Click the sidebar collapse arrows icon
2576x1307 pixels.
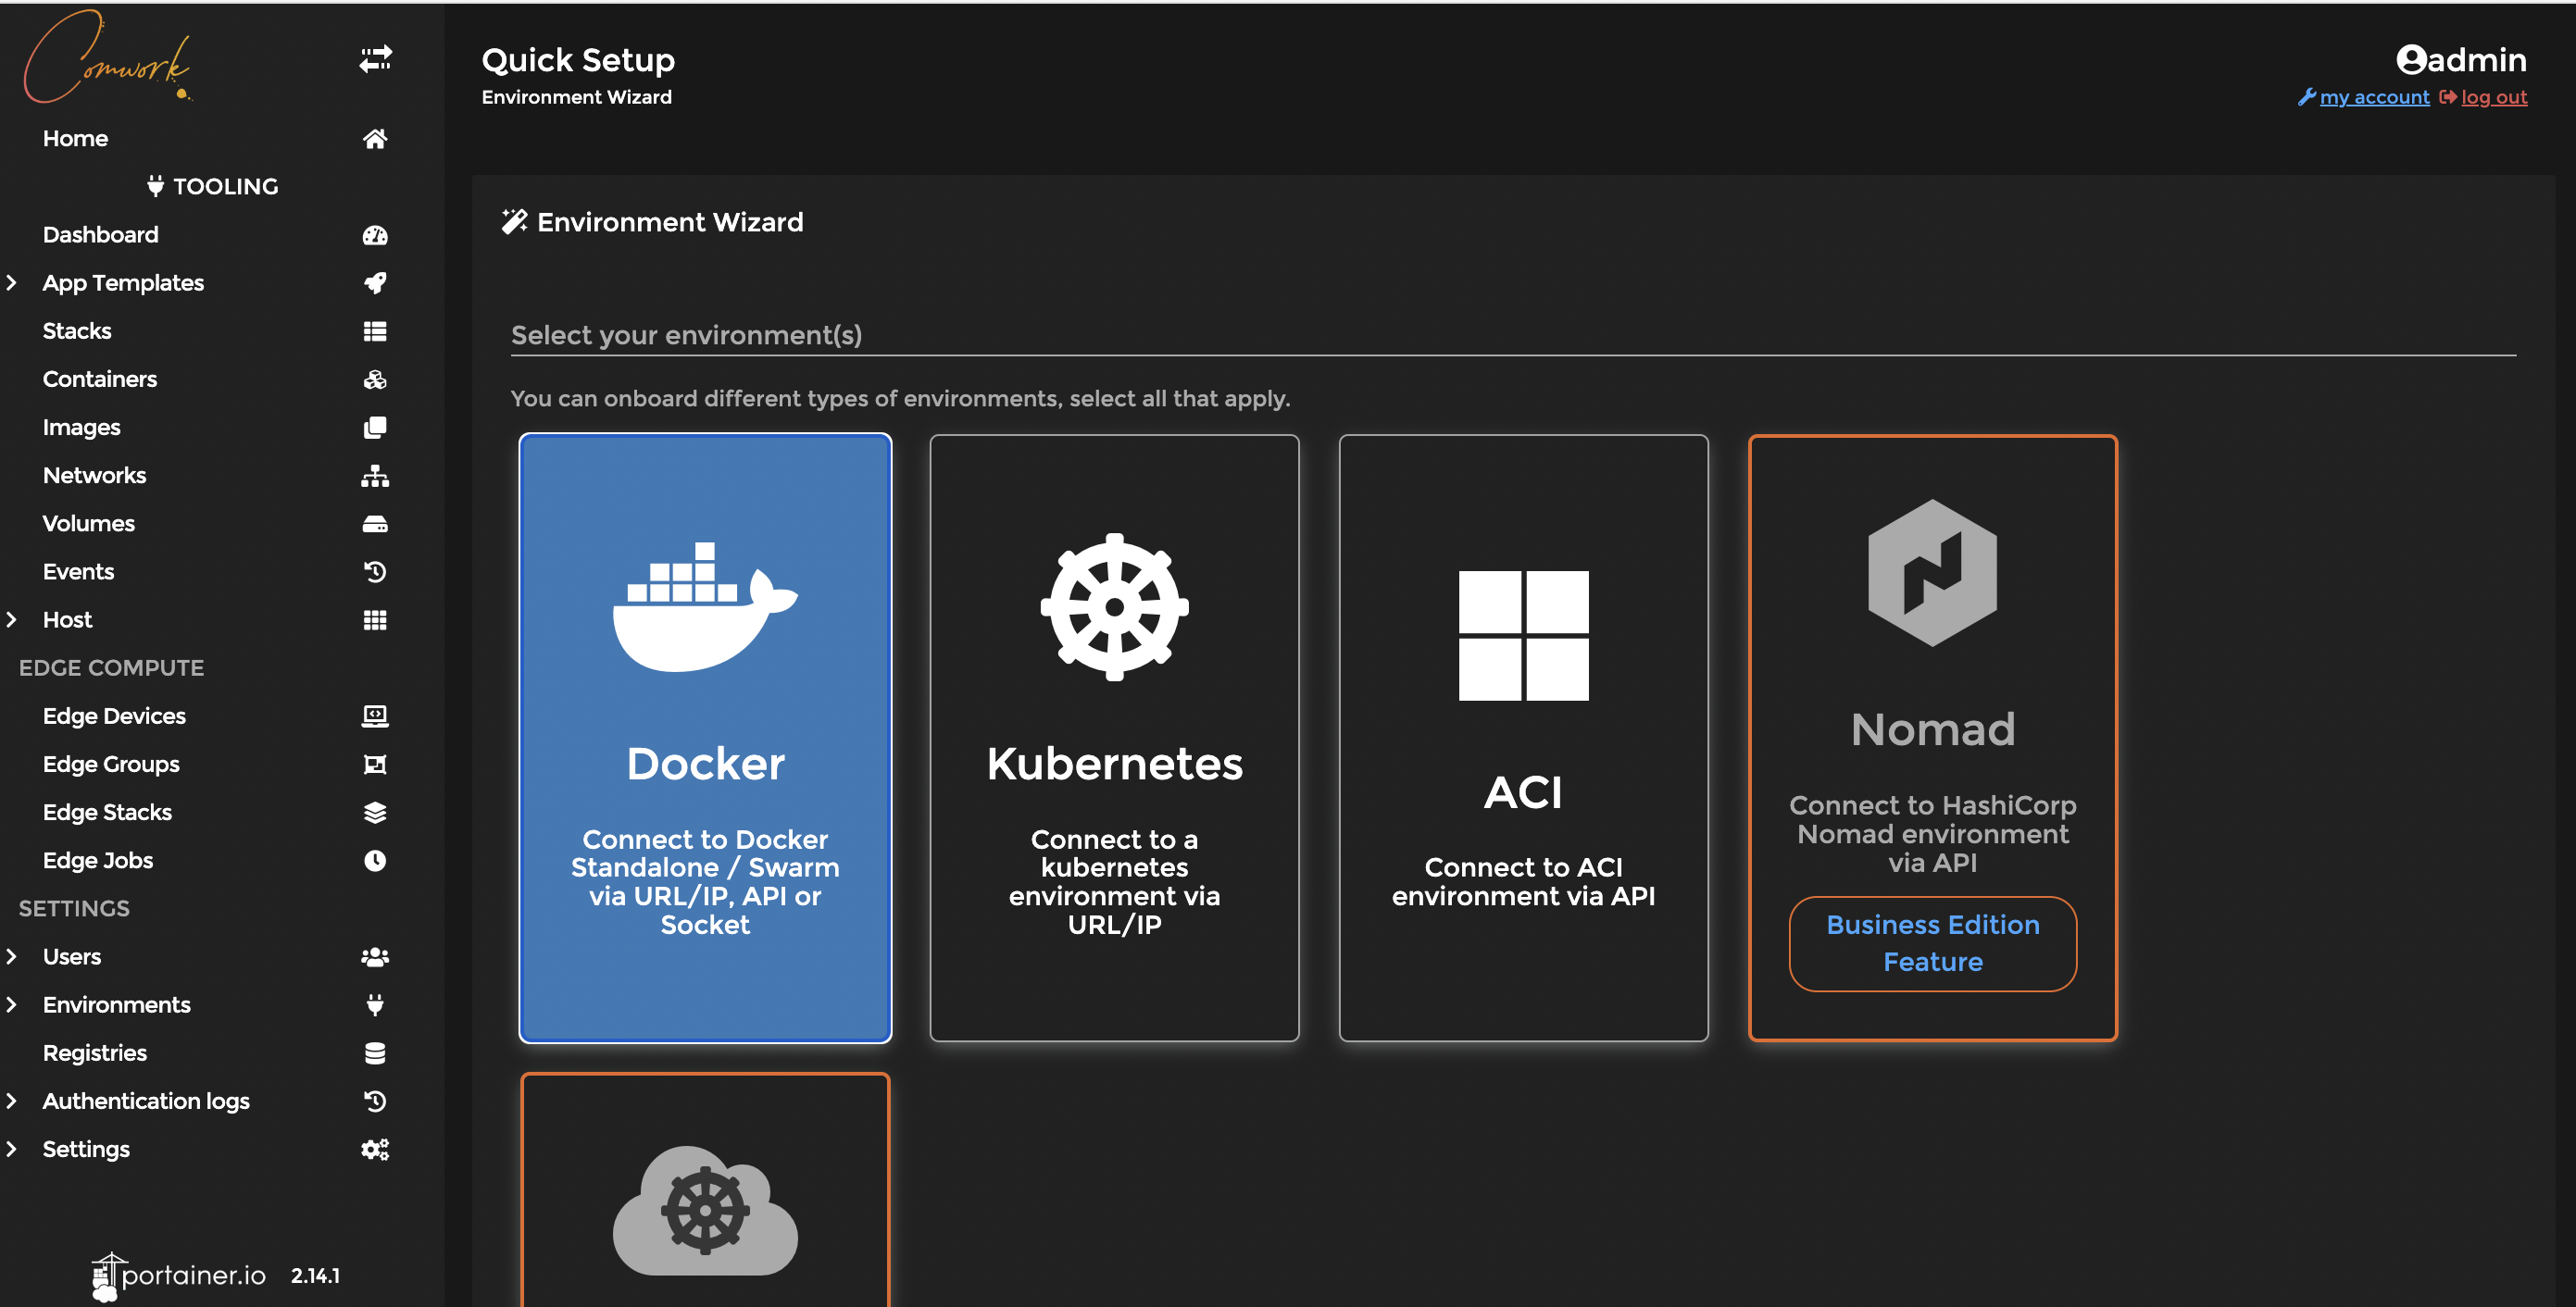375,59
